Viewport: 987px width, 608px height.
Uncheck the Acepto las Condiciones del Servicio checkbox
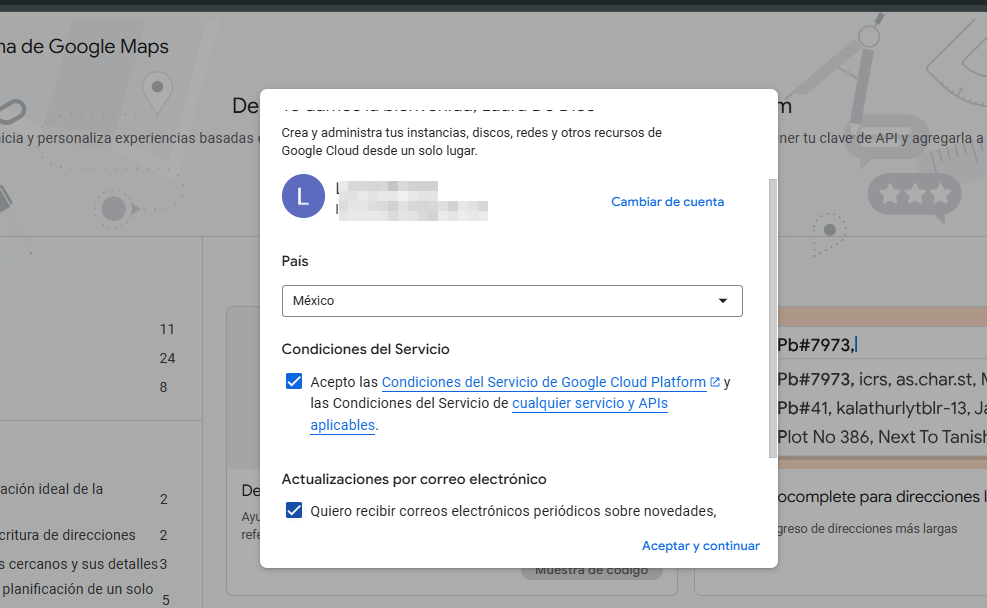pos(294,381)
